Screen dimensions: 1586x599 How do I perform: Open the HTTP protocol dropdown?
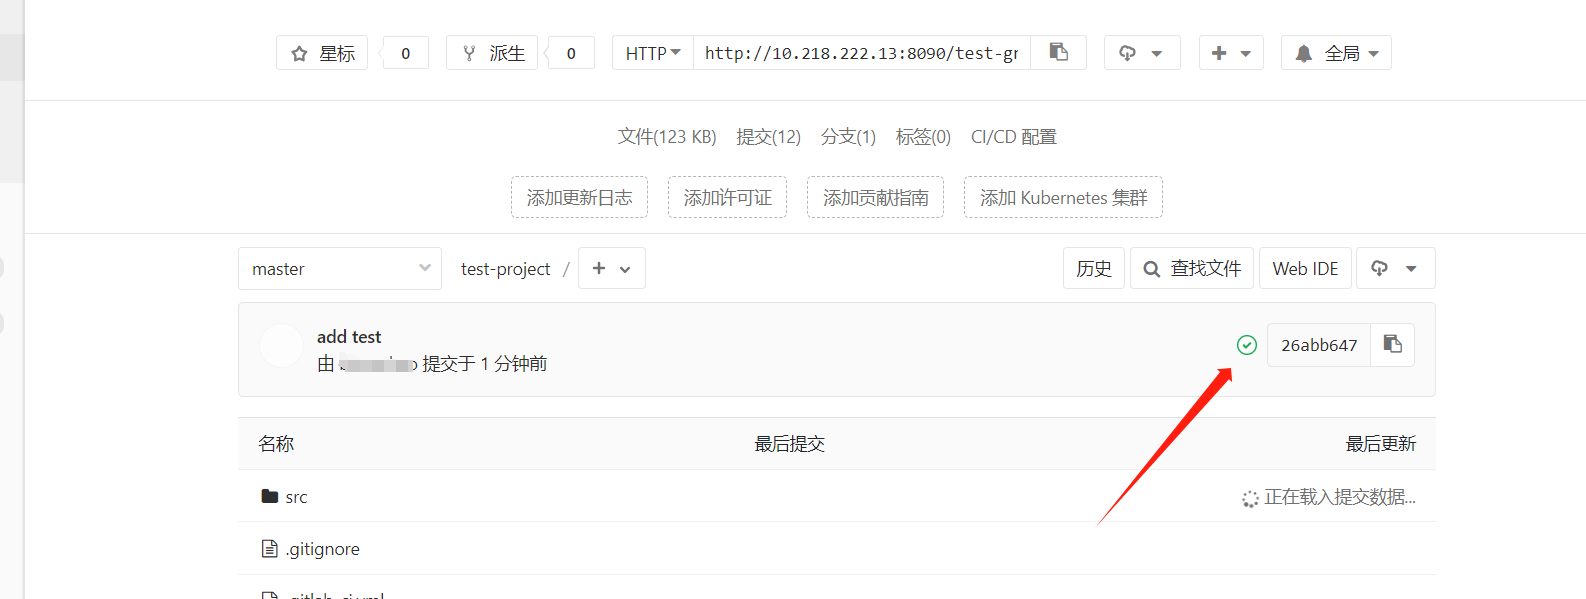pos(653,53)
